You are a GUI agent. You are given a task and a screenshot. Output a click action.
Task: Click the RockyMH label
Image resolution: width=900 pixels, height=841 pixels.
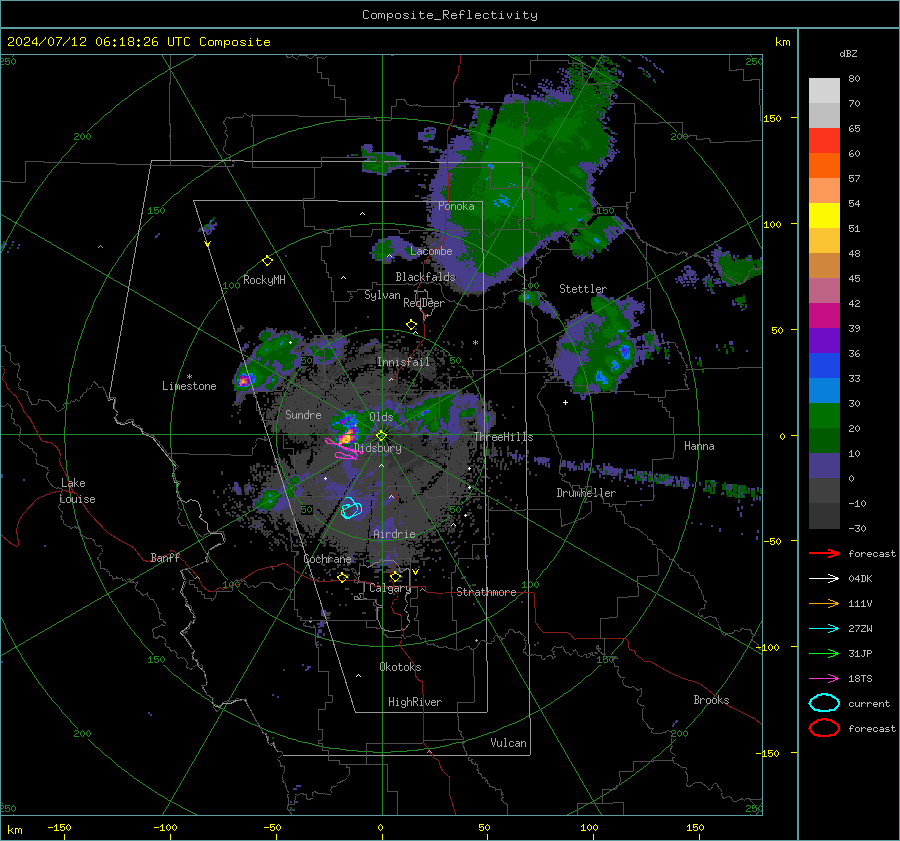pyautogui.click(x=264, y=280)
